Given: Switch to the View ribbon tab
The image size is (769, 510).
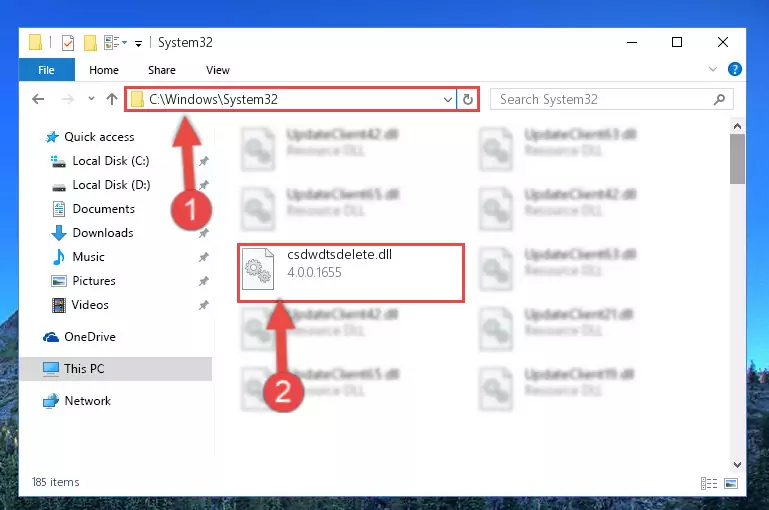Looking at the screenshot, I should (218, 70).
